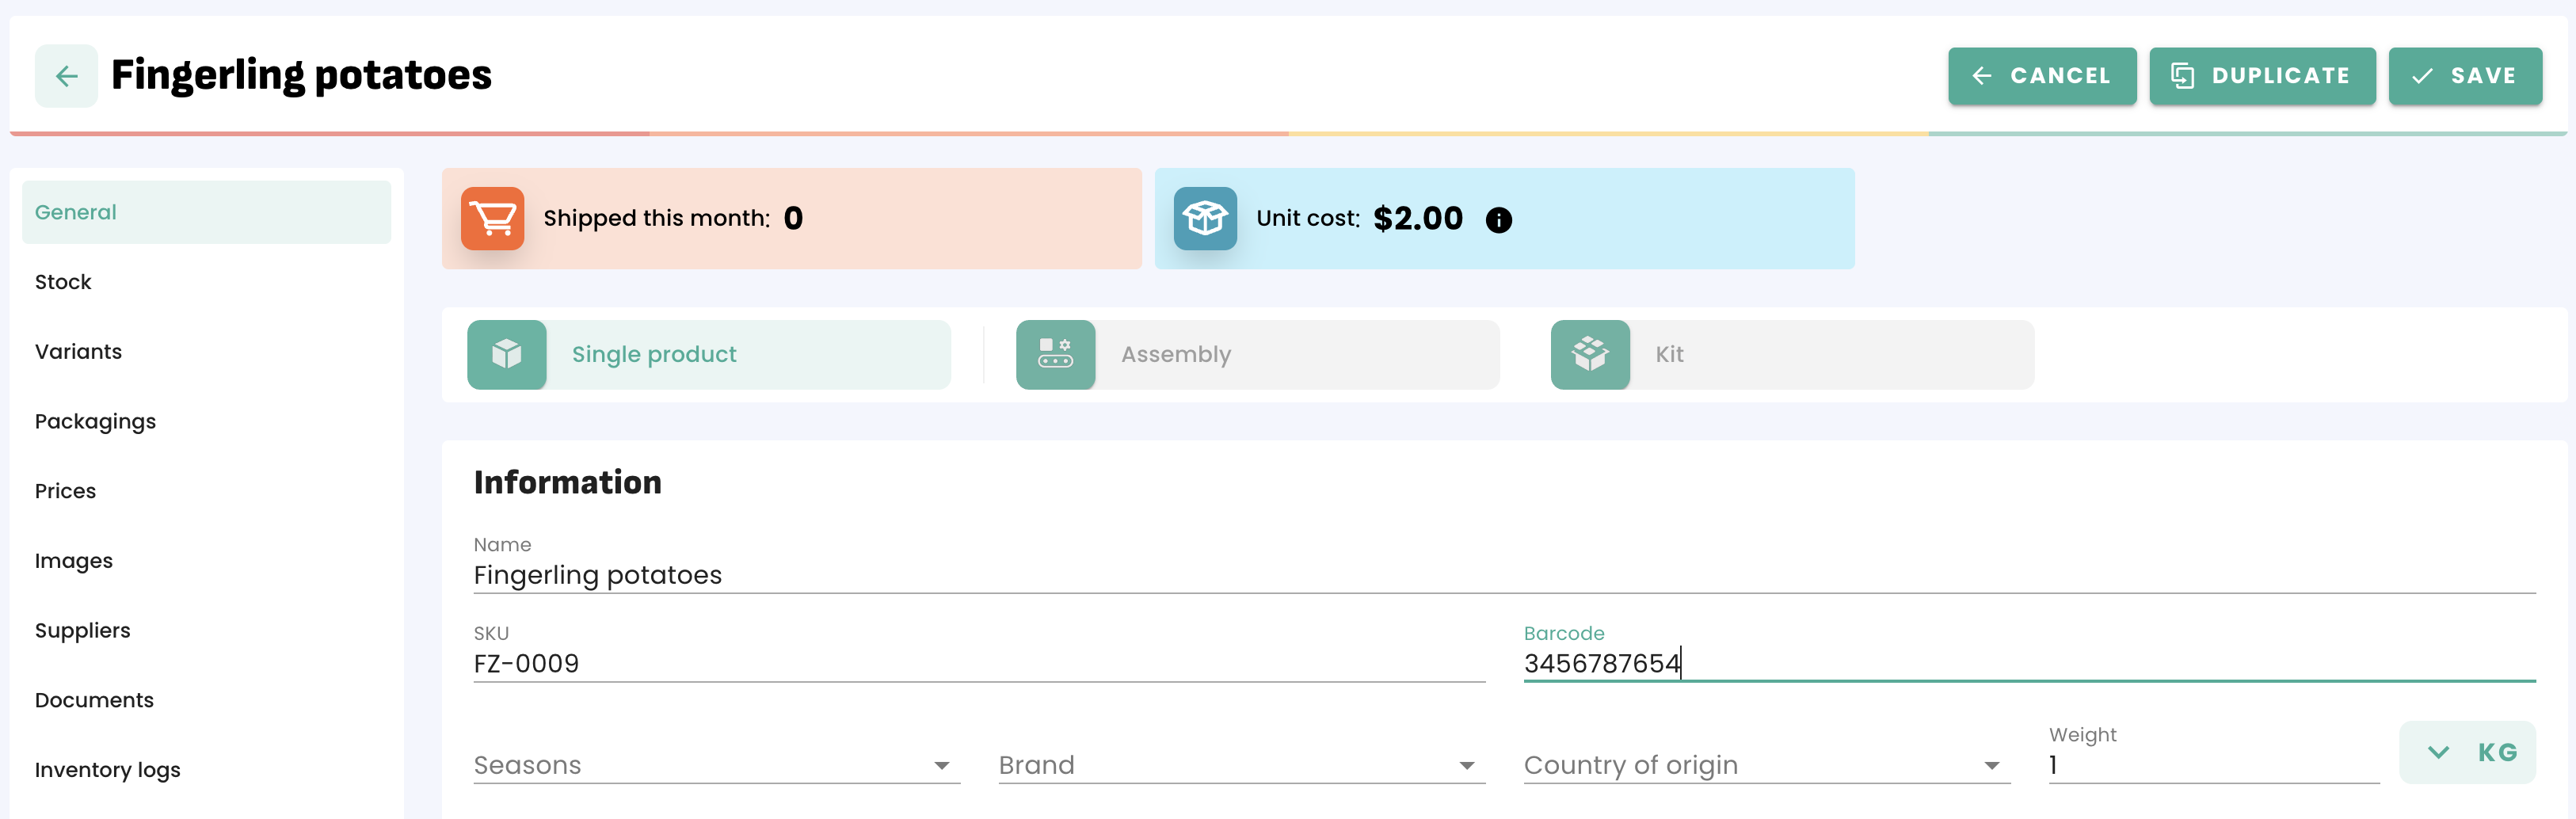This screenshot has height=819, width=2576.
Task: Expand the Brand dropdown
Action: tap(1241, 765)
